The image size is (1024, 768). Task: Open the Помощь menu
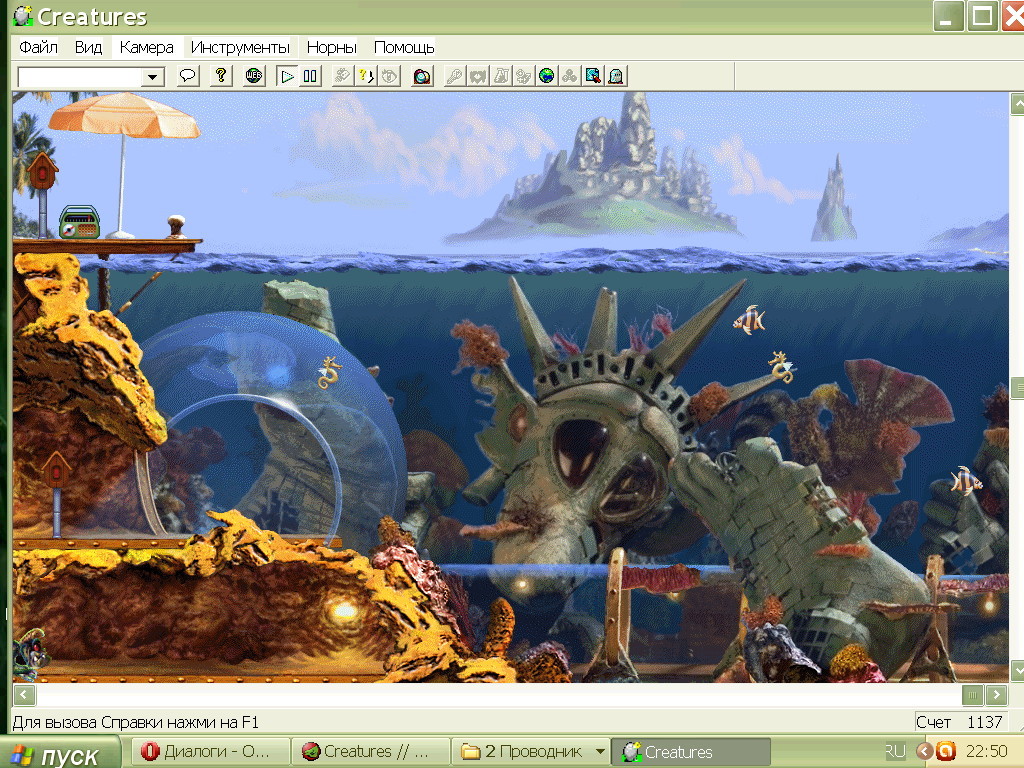tap(404, 48)
